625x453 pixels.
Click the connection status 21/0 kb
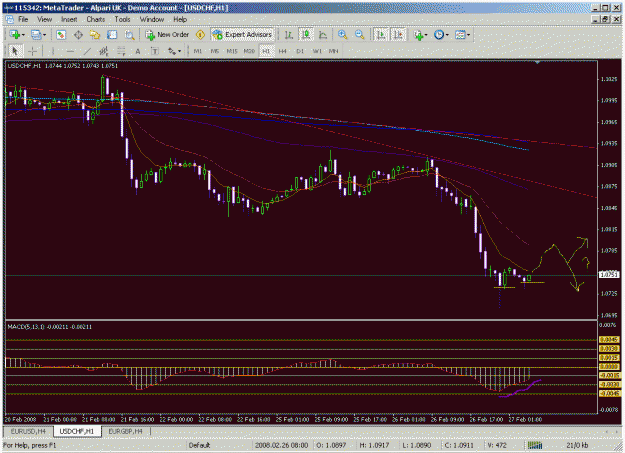pos(577,445)
